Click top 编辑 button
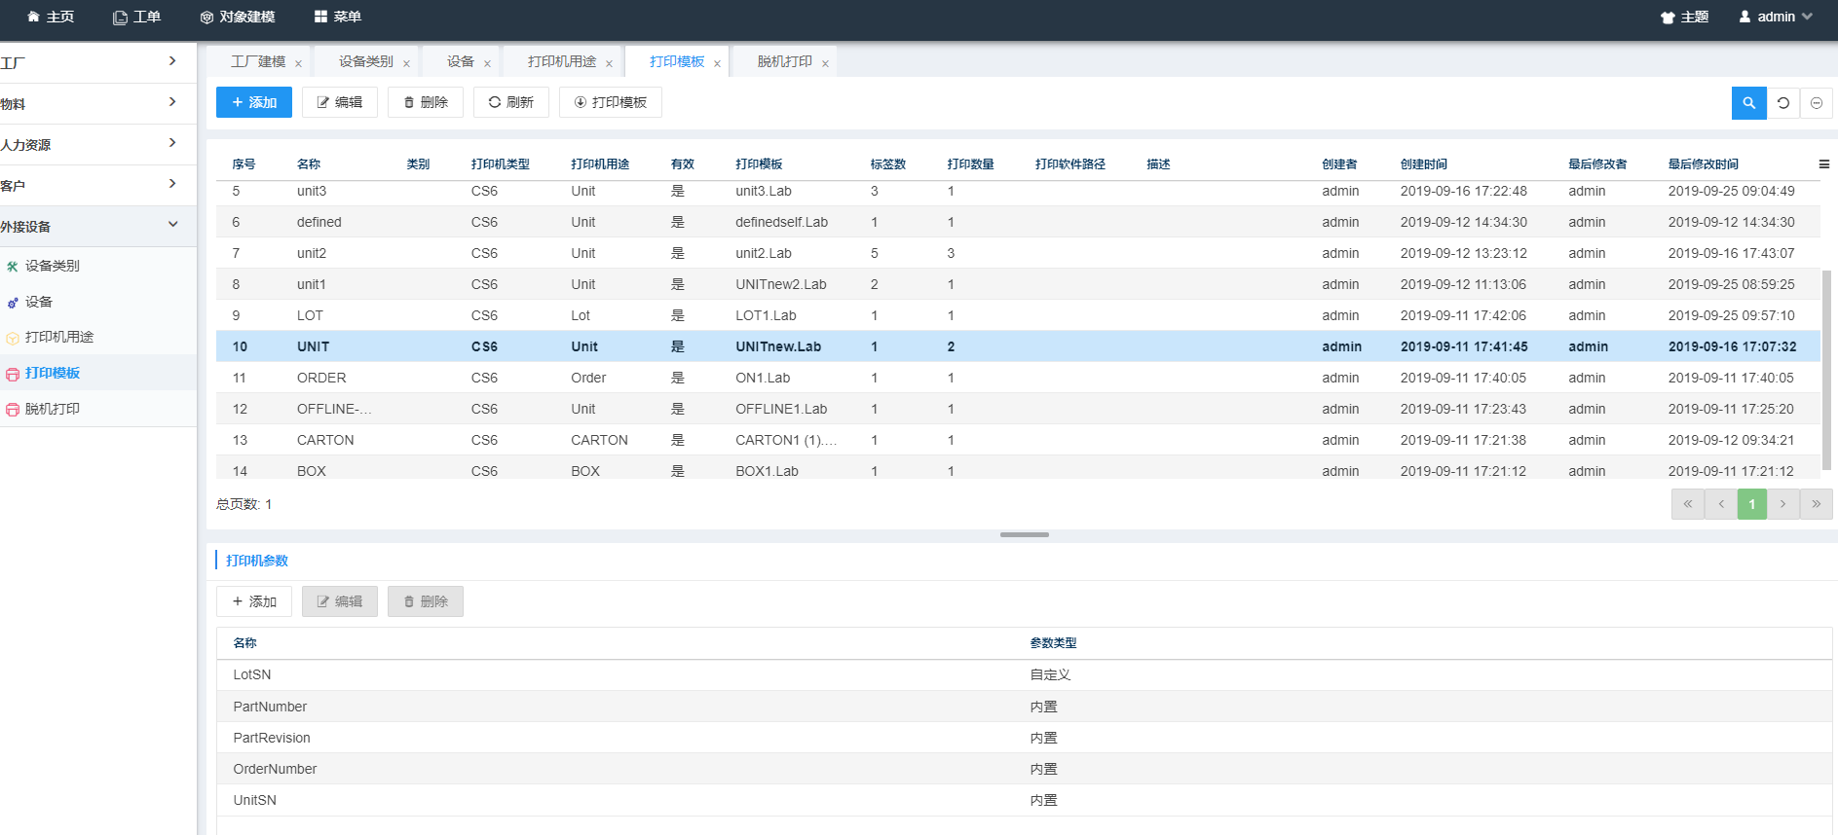The image size is (1838, 835). (340, 102)
